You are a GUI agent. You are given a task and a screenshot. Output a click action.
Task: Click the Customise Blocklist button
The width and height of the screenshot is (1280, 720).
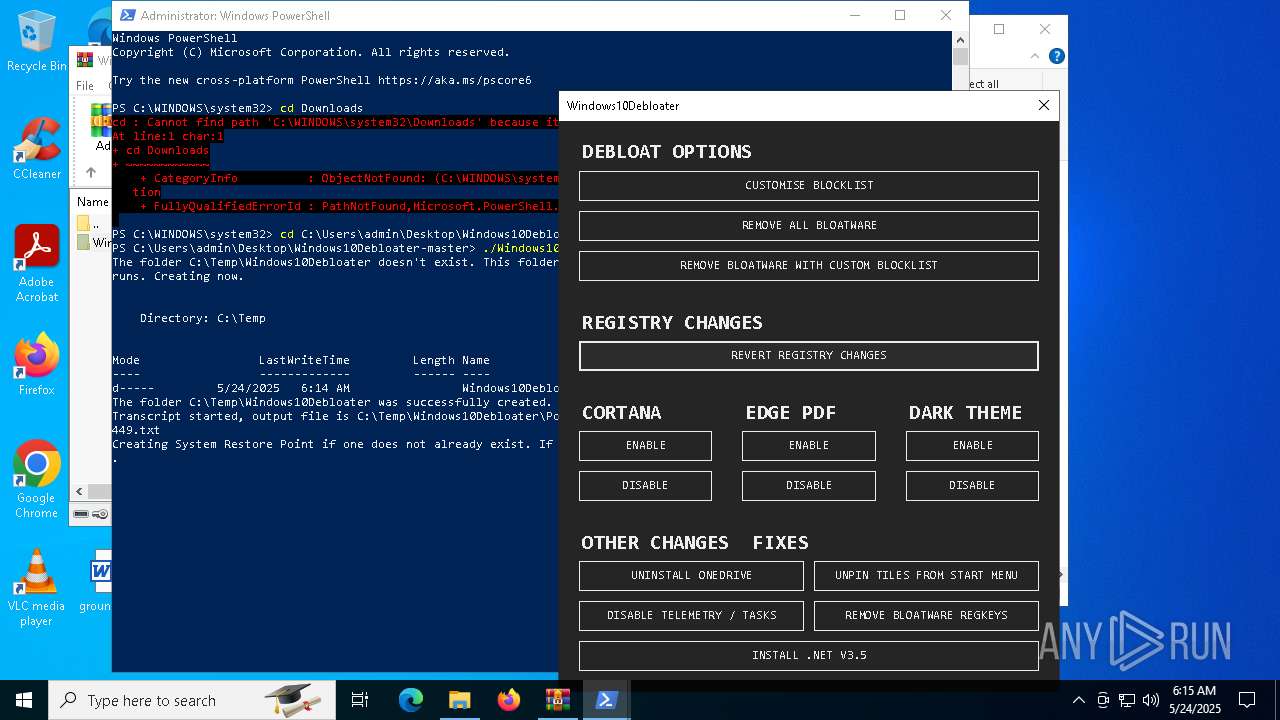coord(808,185)
